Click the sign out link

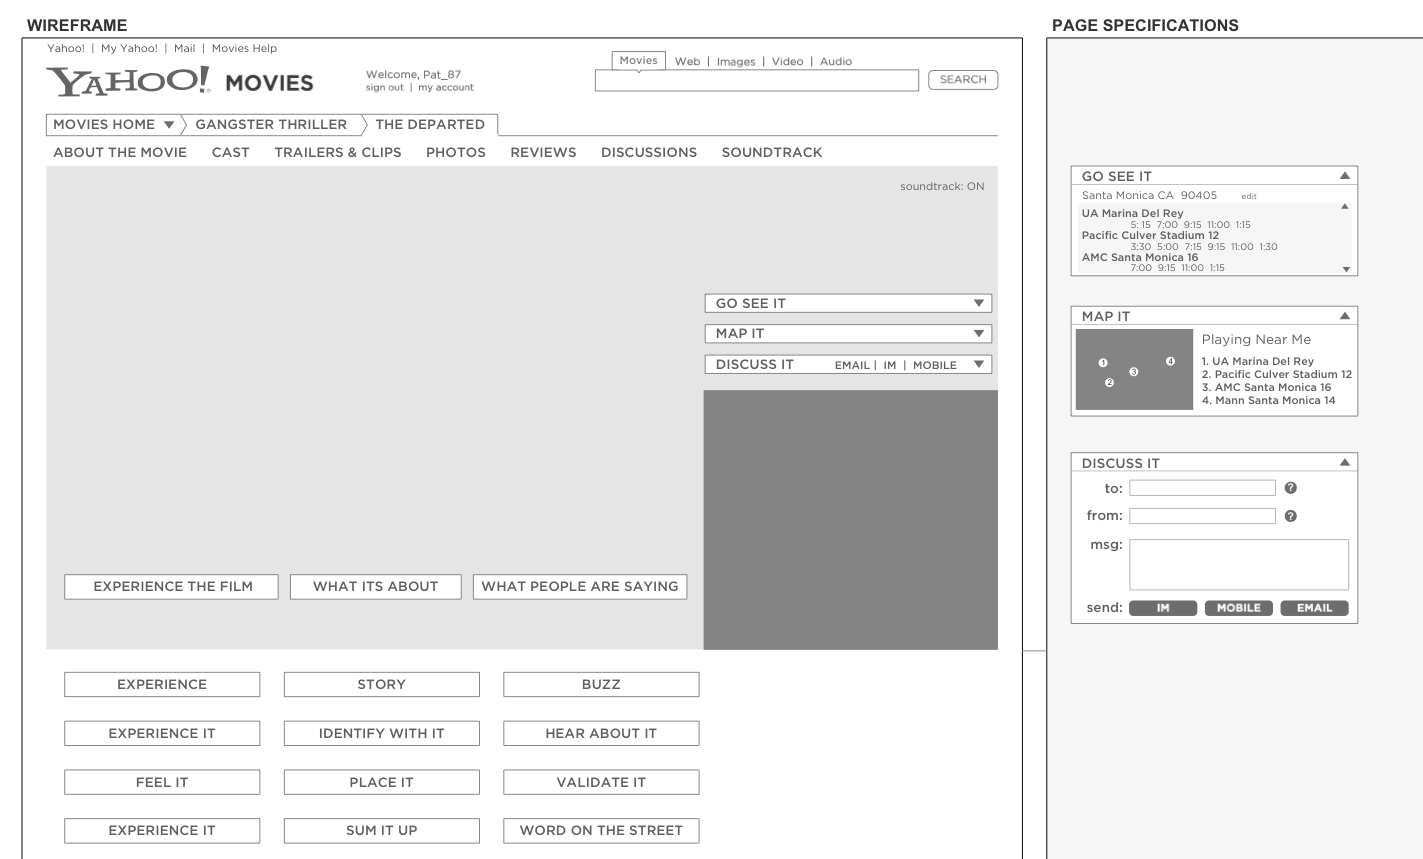click(385, 88)
